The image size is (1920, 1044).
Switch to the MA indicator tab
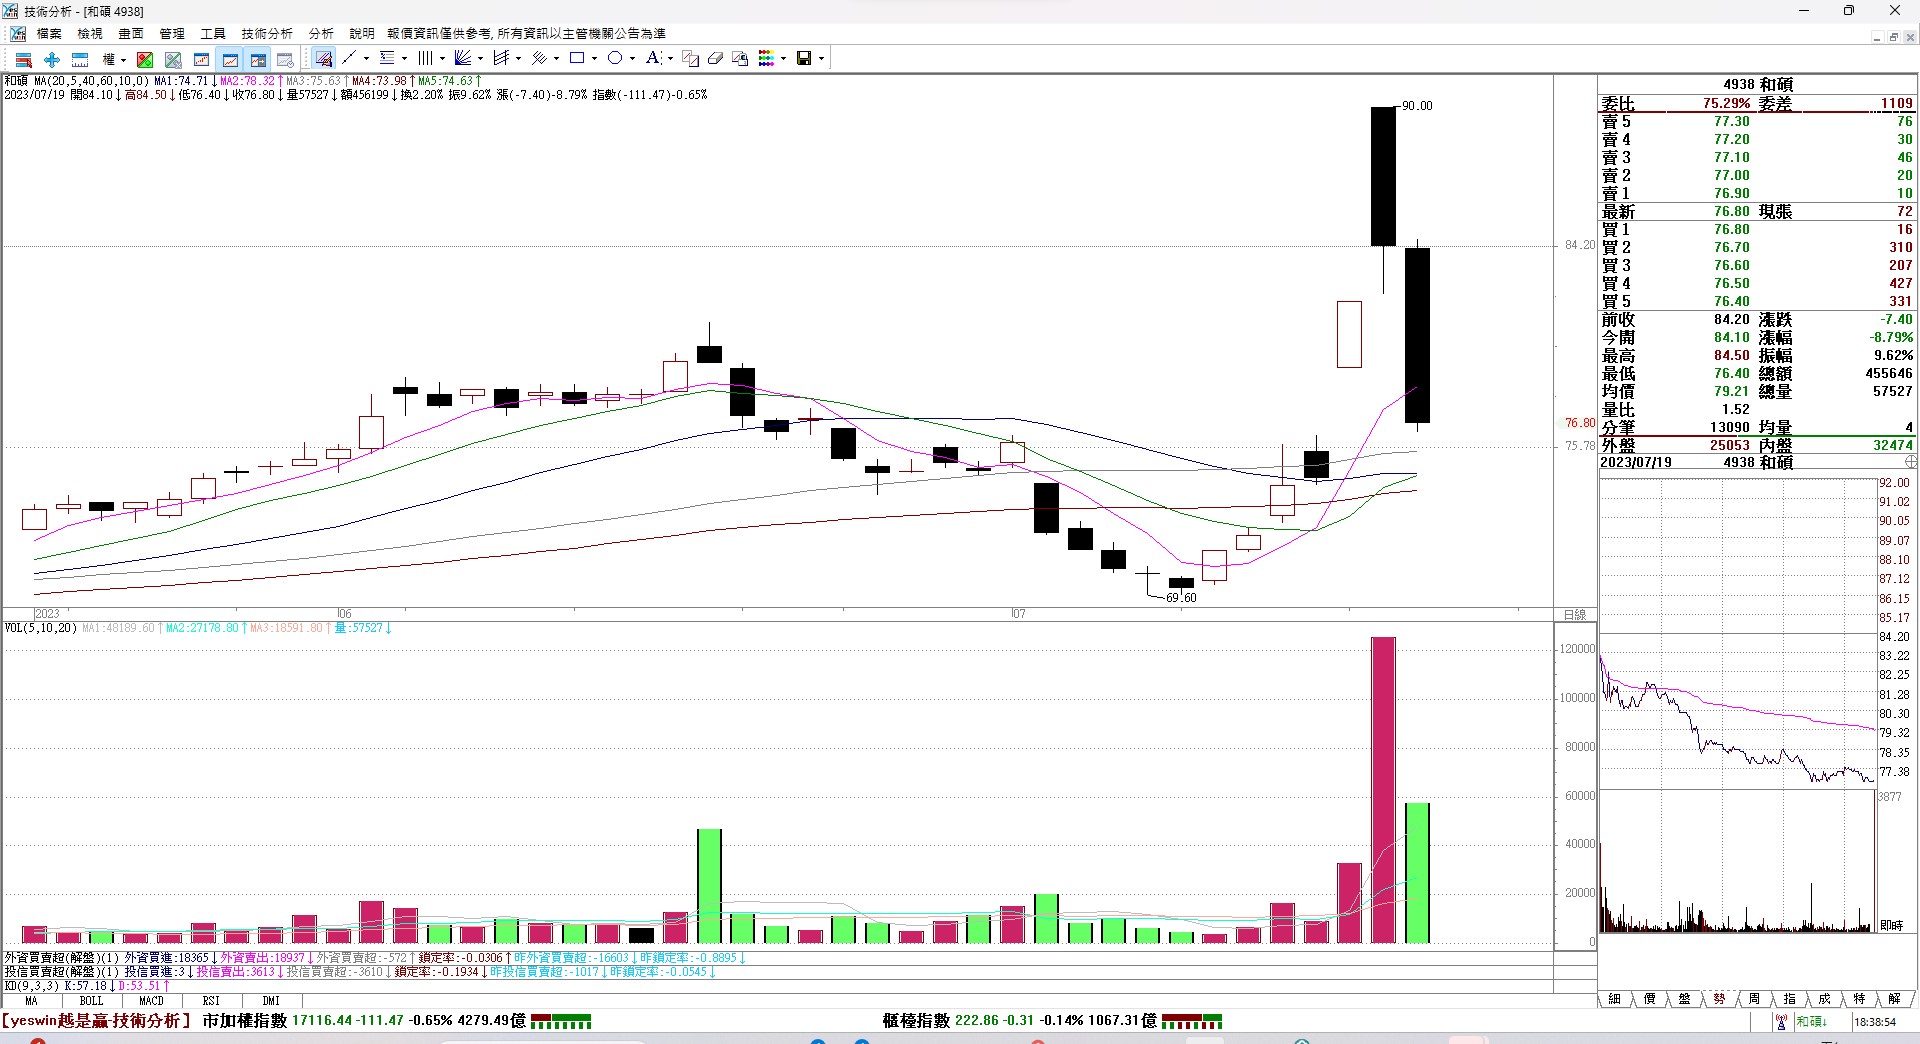point(31,1001)
